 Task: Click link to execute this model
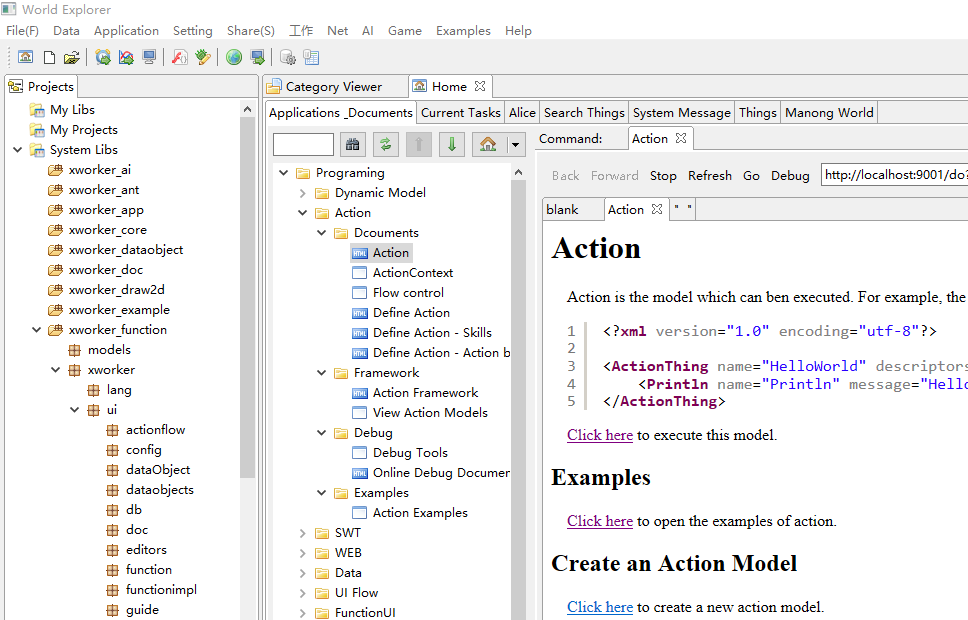599,435
